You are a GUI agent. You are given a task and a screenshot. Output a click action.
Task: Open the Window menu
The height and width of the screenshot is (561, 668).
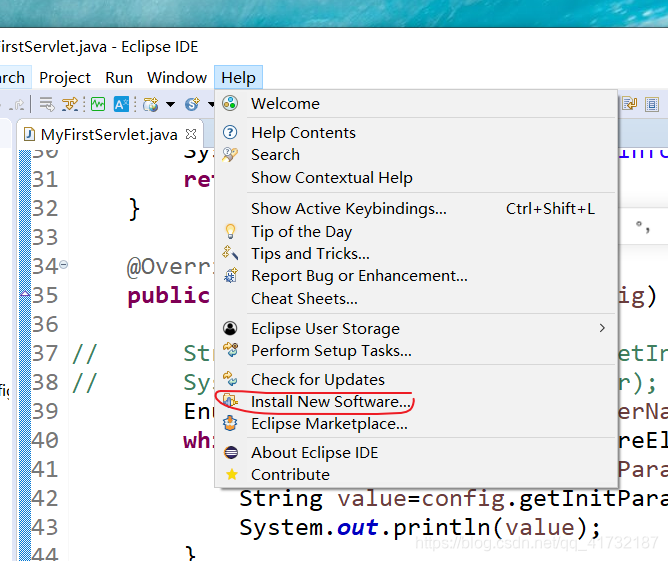click(x=177, y=78)
